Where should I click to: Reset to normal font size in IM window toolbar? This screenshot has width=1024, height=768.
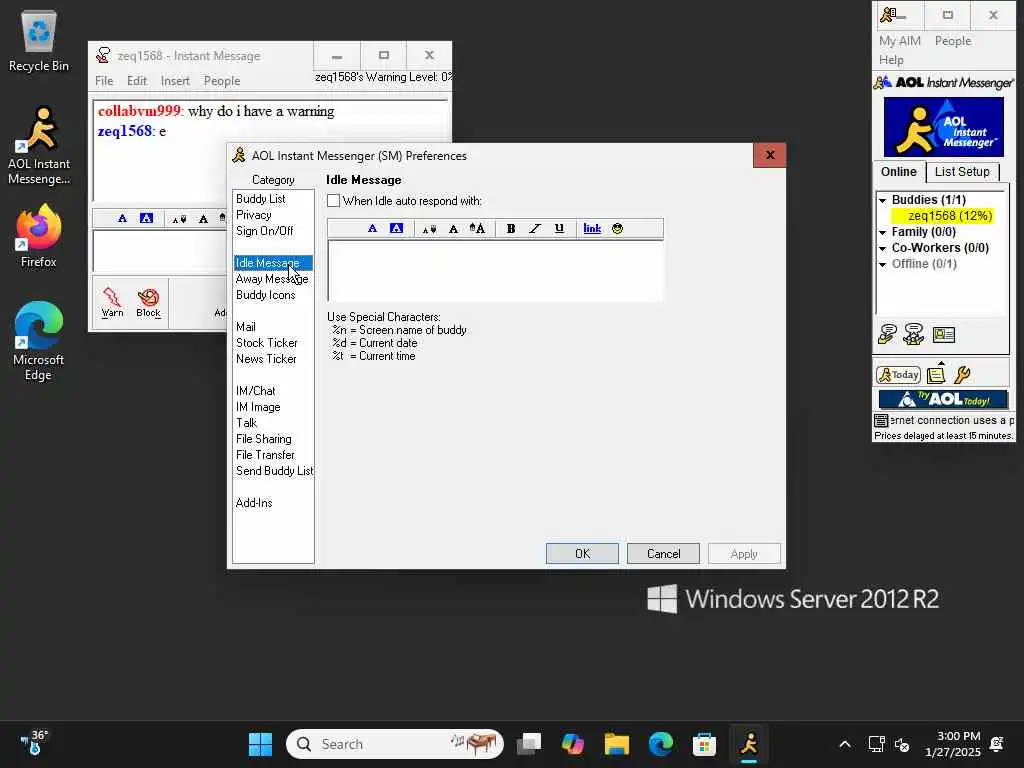click(x=203, y=219)
